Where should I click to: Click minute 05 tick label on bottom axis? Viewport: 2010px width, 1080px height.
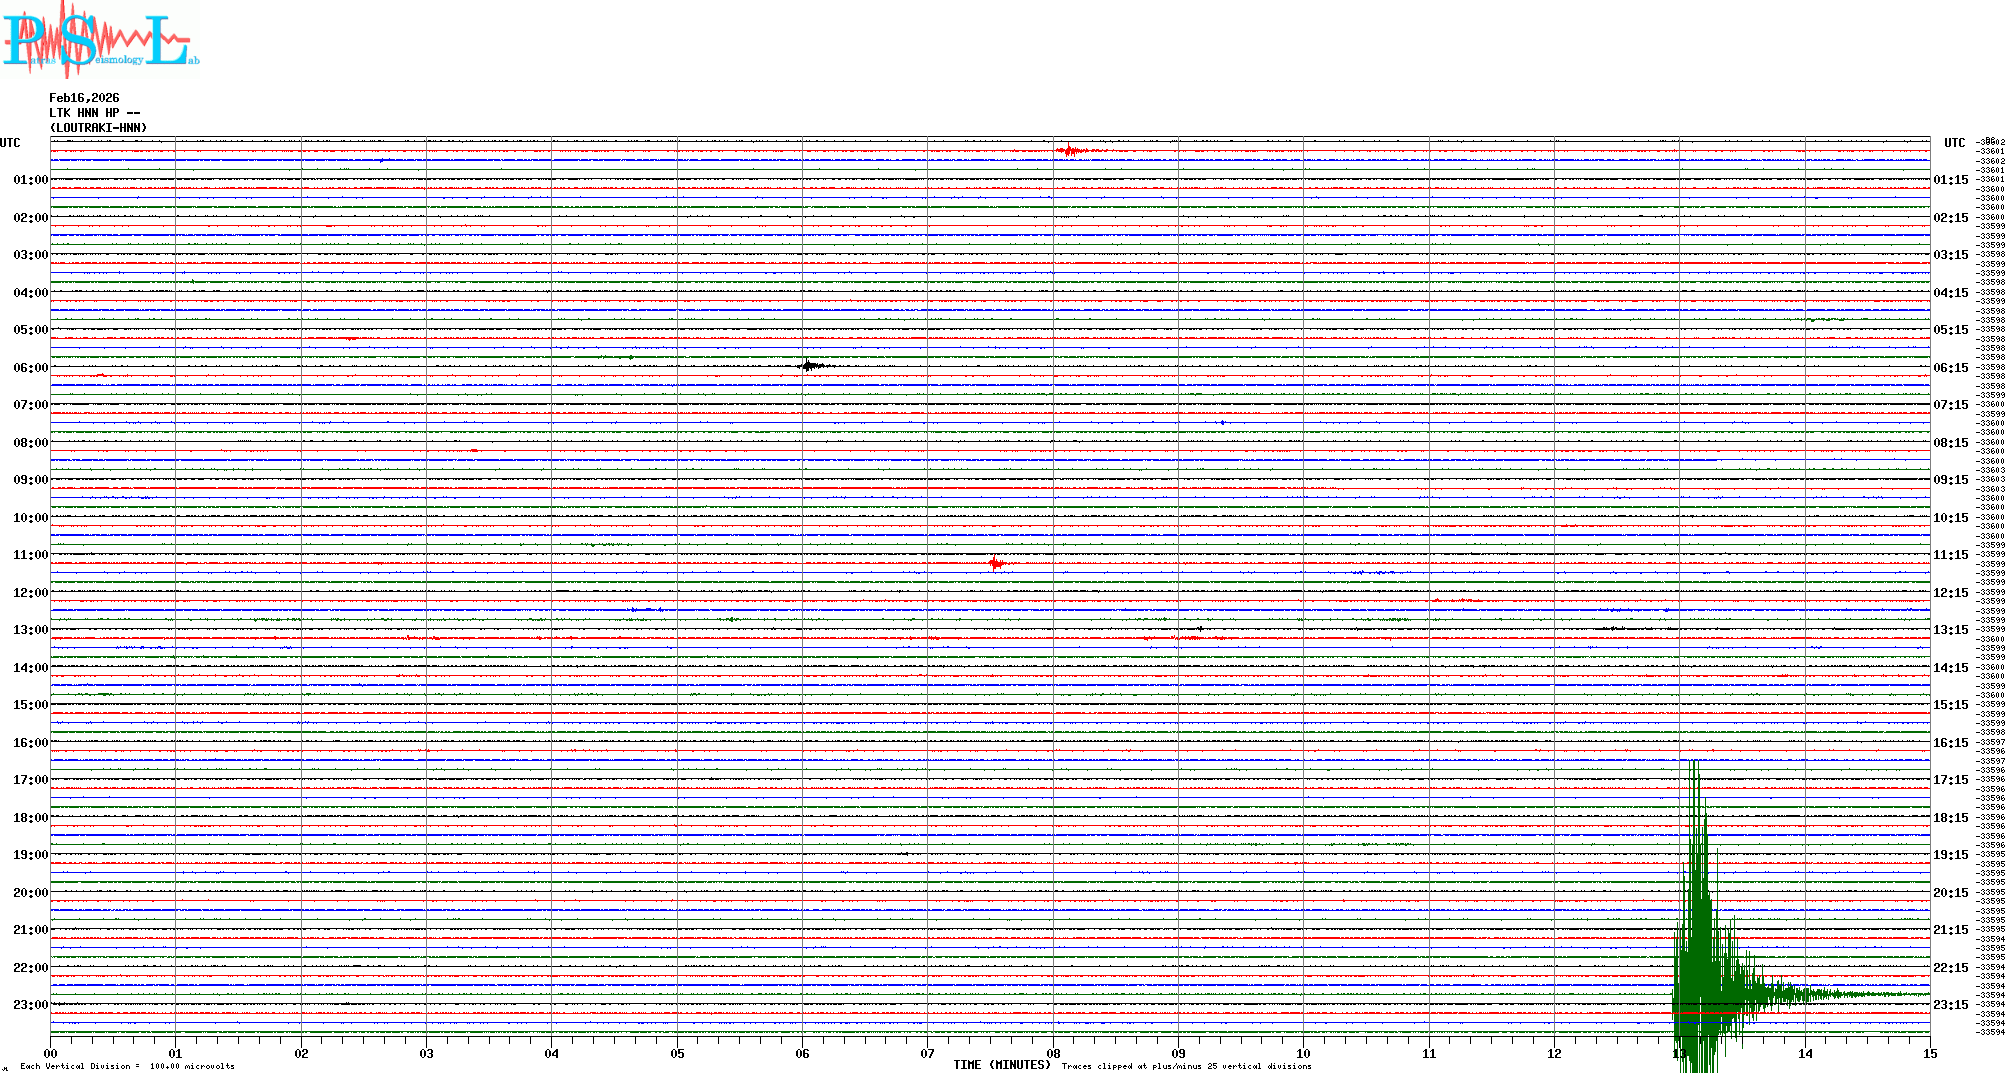point(677,1053)
